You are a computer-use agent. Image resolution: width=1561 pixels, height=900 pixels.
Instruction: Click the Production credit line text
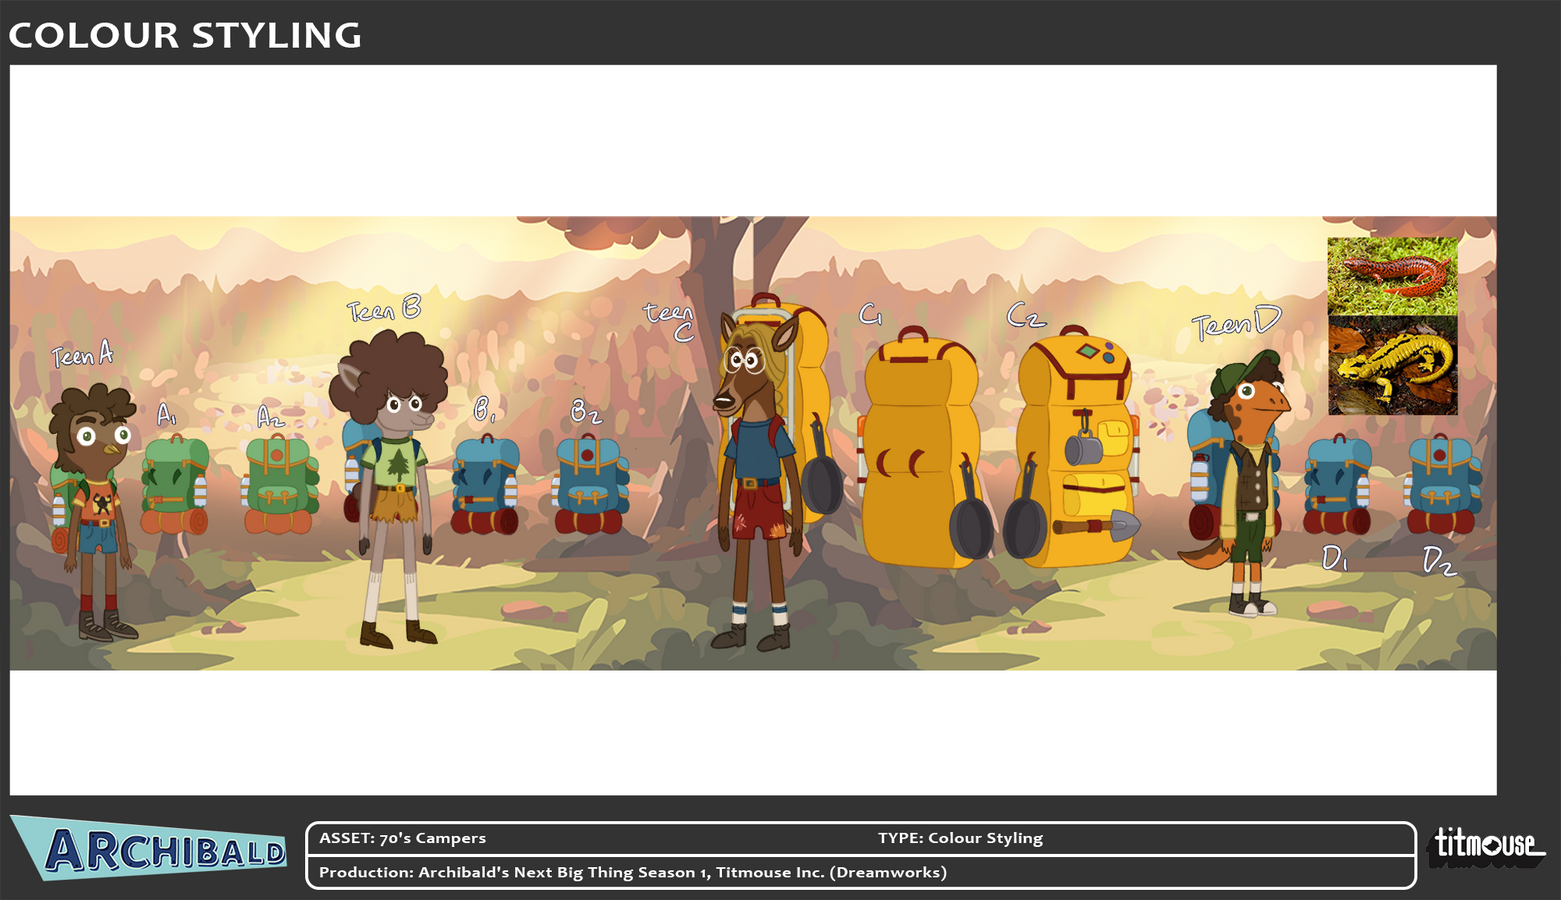pyautogui.click(x=632, y=872)
